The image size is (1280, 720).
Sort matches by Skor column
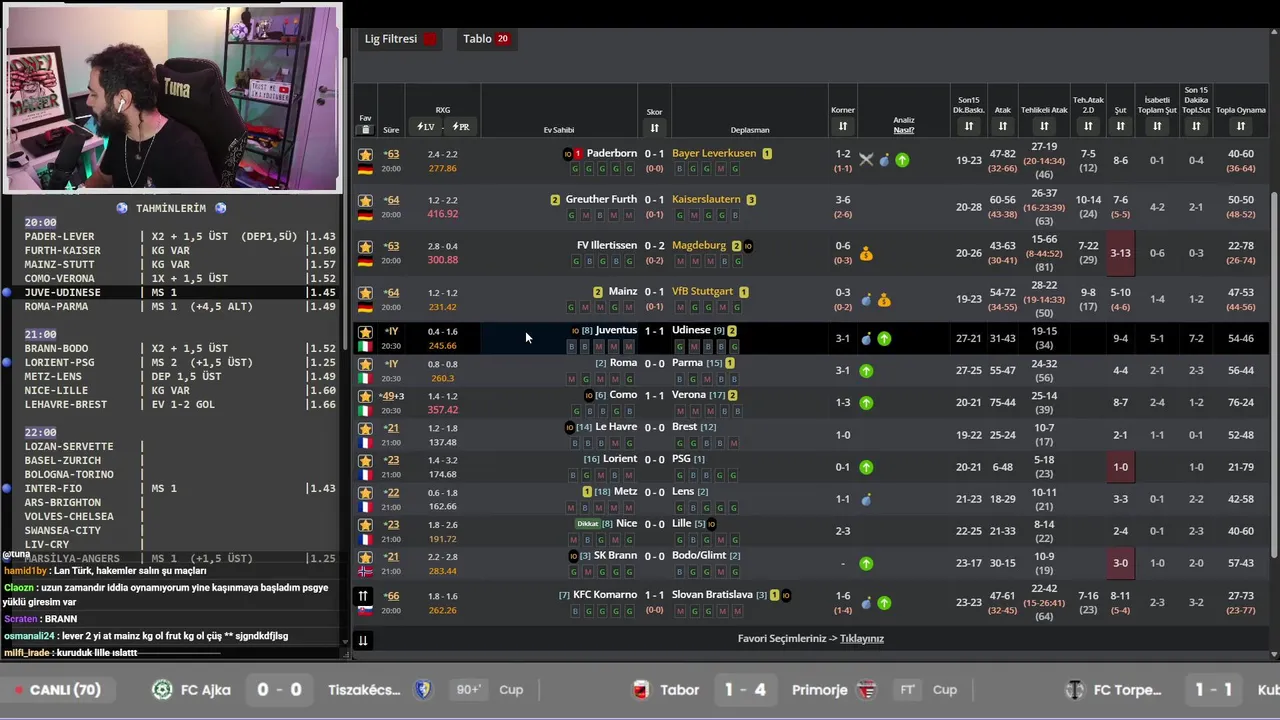click(x=654, y=128)
